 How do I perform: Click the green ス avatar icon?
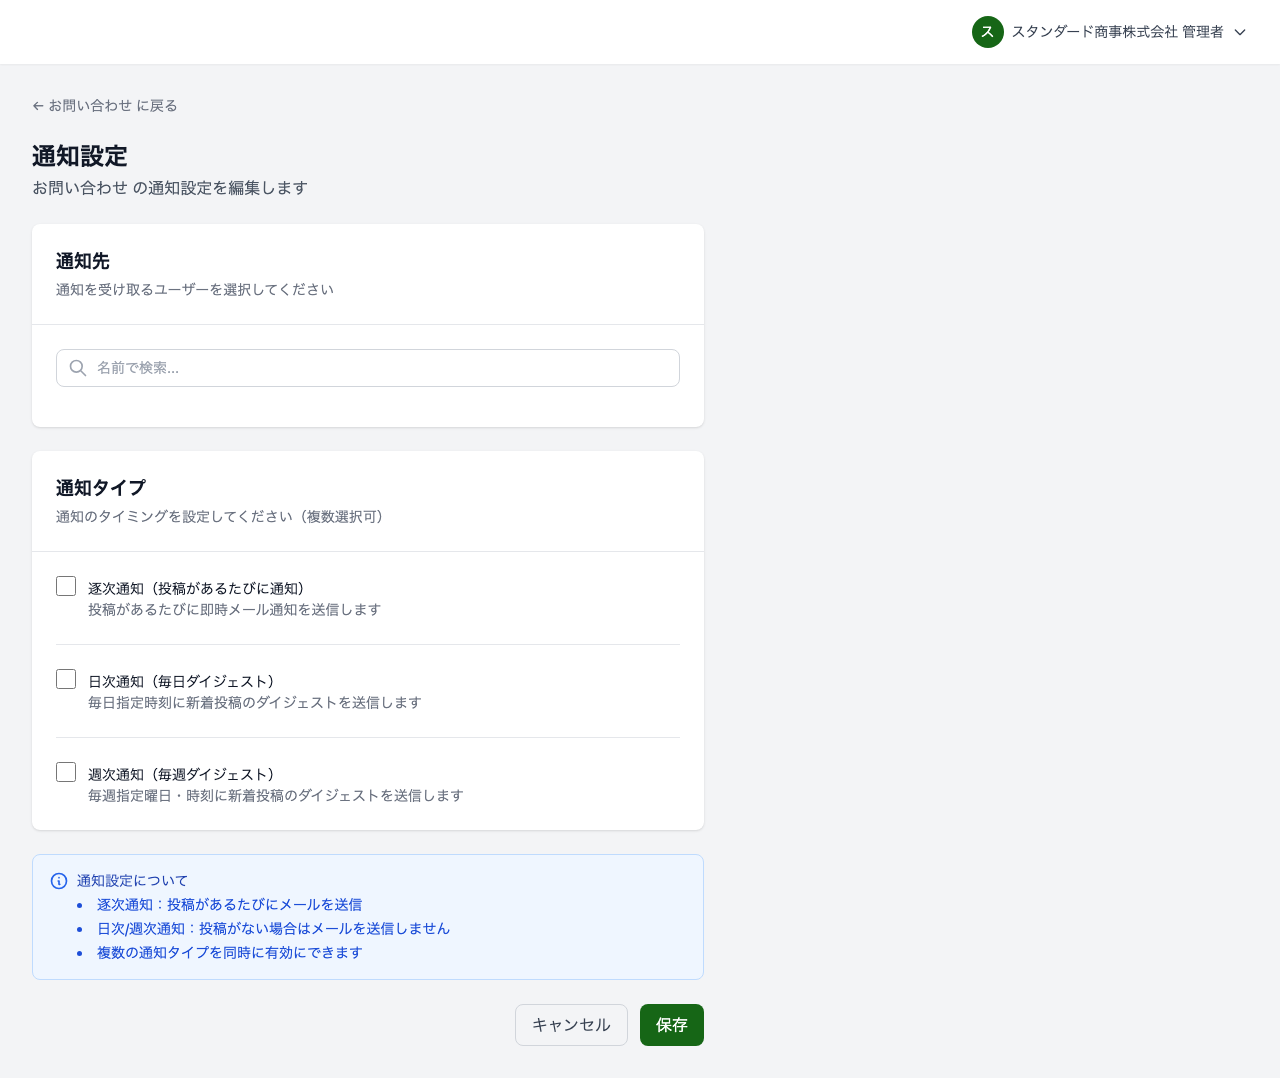(x=987, y=32)
